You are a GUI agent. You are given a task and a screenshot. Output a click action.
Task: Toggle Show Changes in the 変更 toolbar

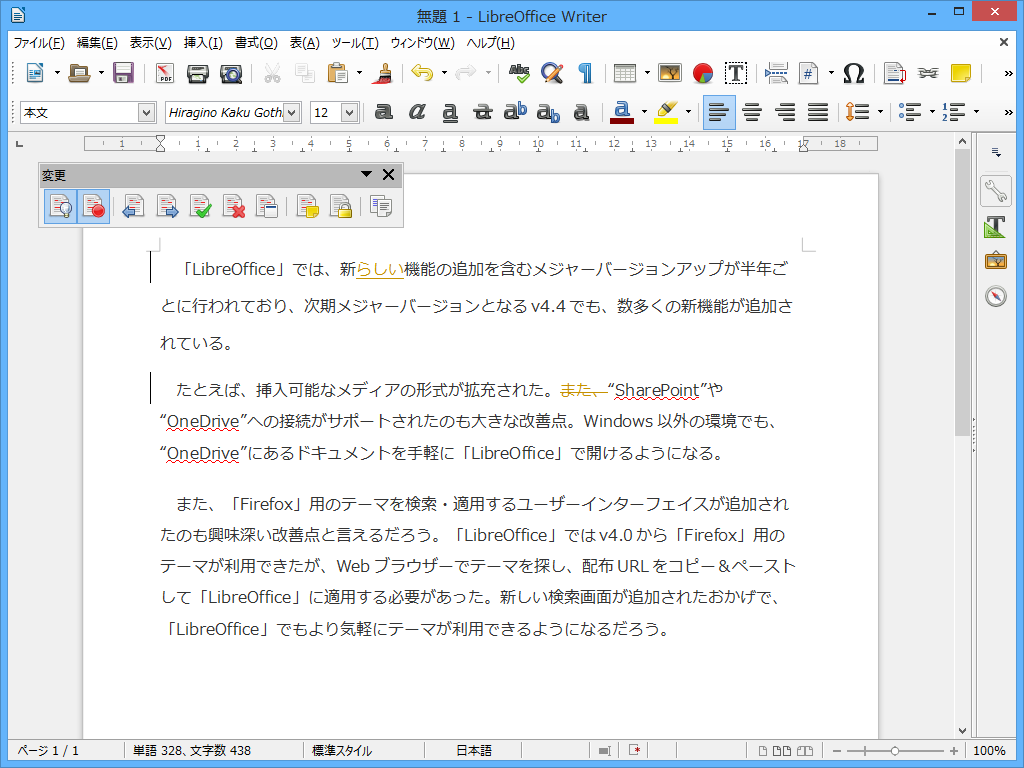pyautogui.click(x=61, y=206)
